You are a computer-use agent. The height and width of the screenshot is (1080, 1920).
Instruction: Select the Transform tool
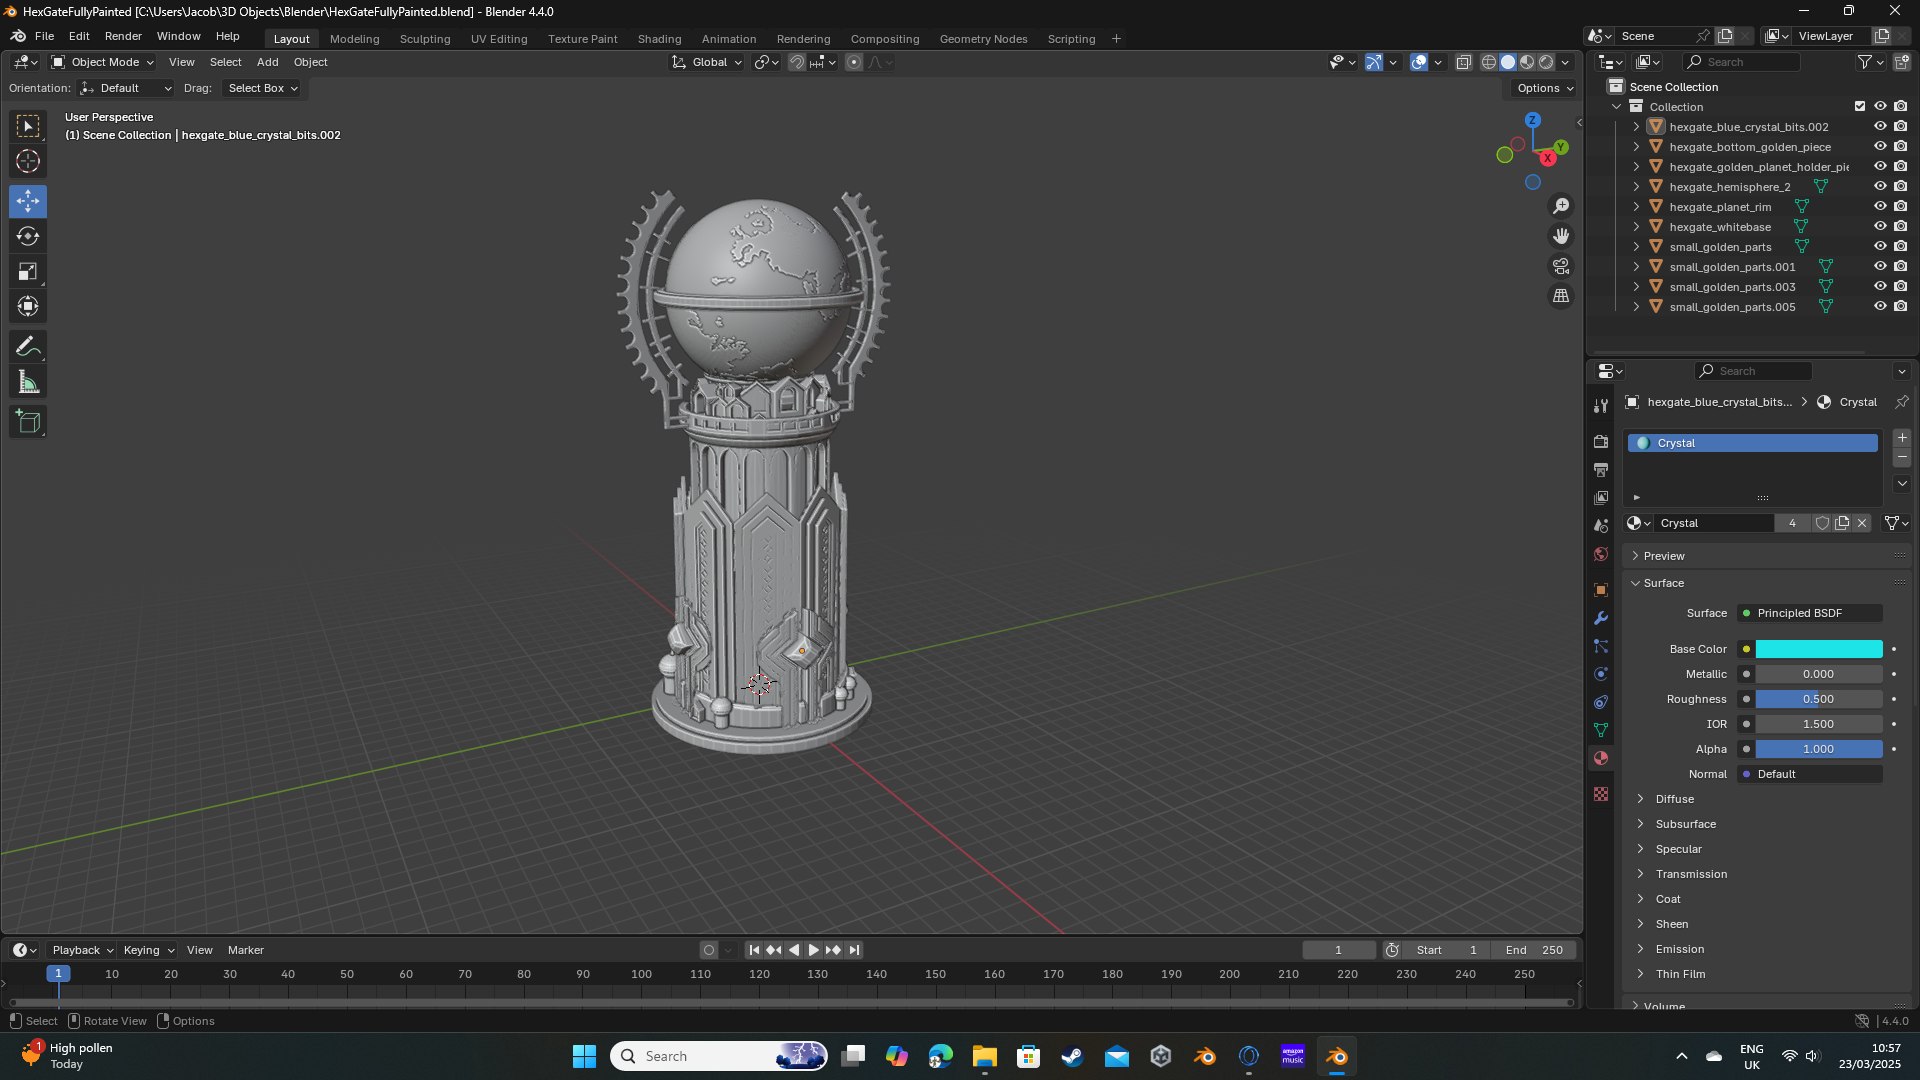28,306
